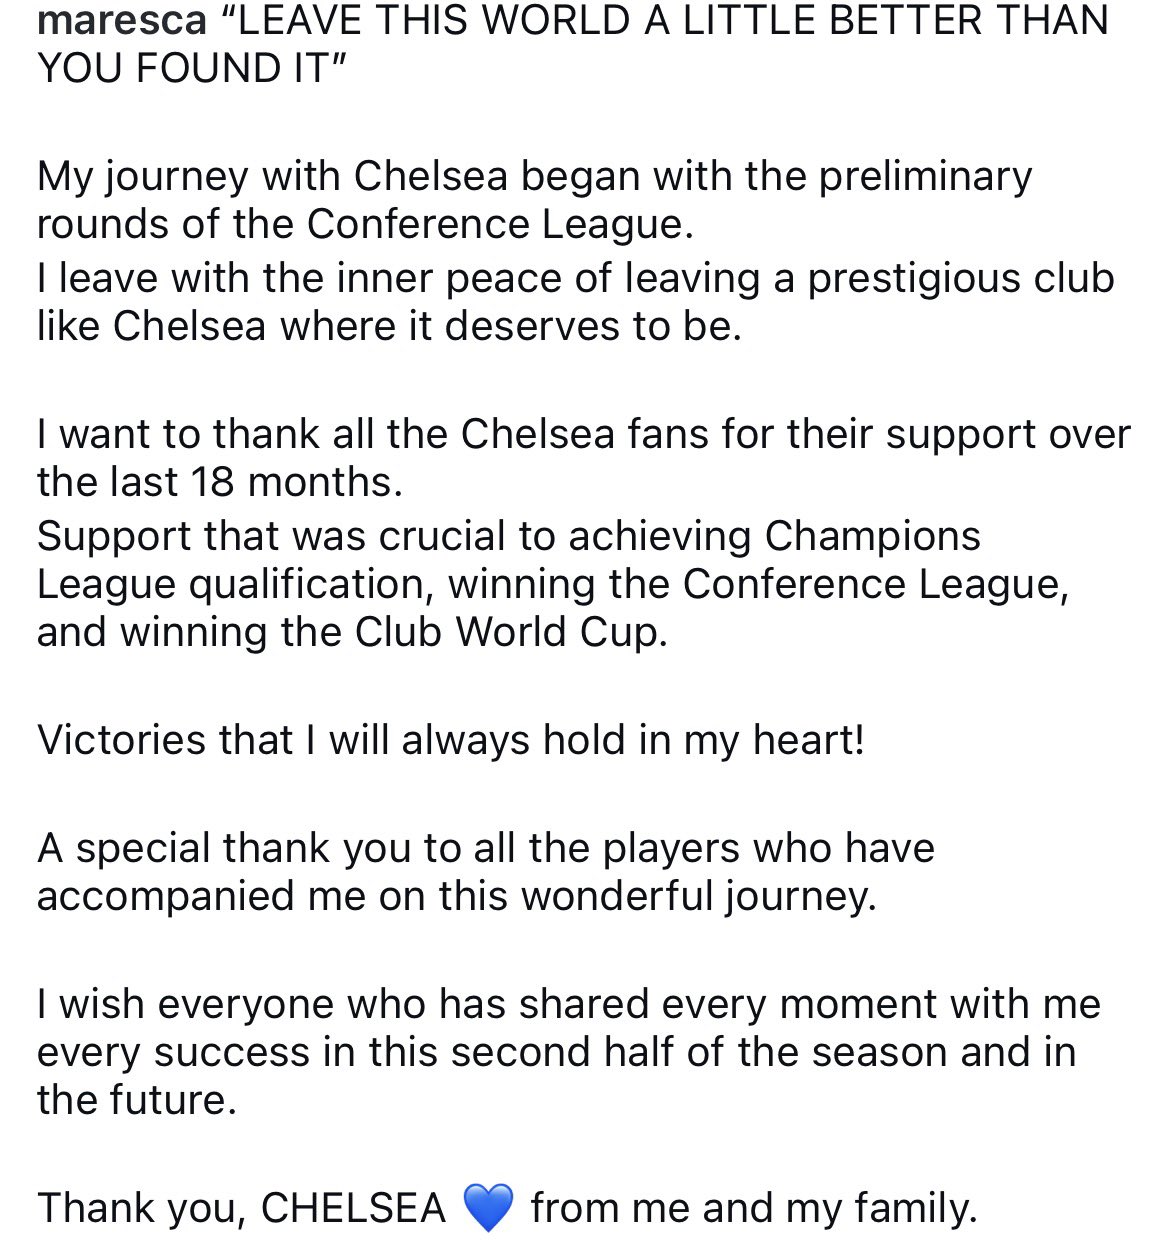
Task: Open the maresca profile username
Action: [x=122, y=20]
